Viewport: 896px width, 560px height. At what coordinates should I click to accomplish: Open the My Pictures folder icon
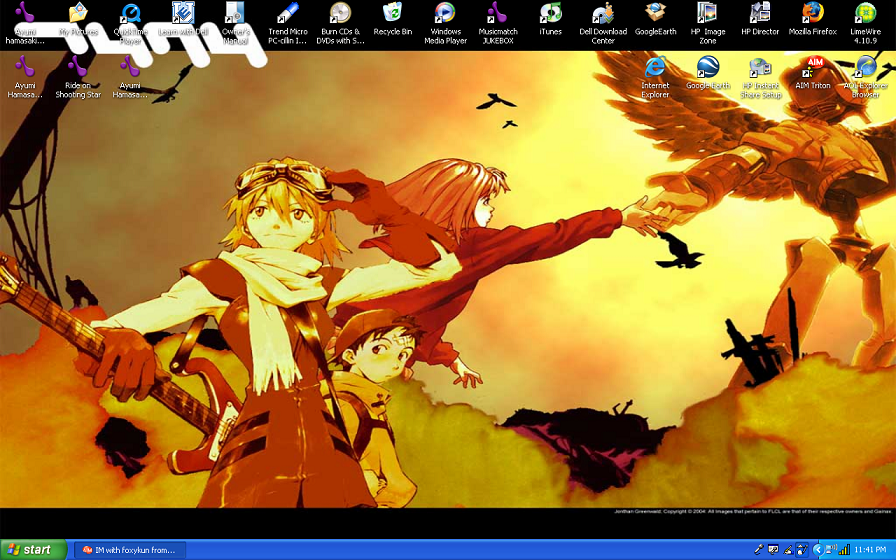[x=78, y=19]
